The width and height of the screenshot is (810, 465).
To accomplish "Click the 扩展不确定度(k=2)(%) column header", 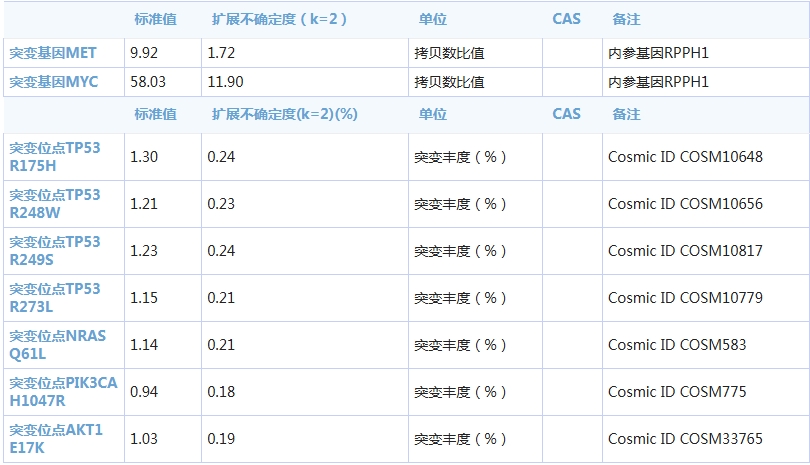I will [285, 114].
